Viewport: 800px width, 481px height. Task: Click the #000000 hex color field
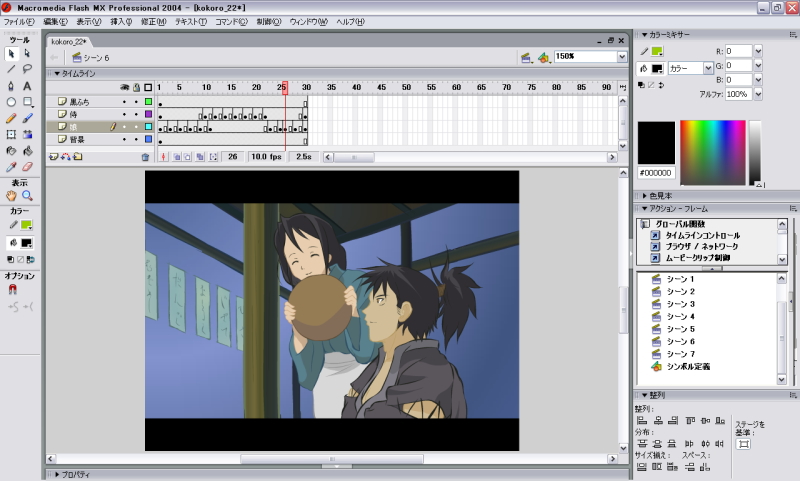[656, 173]
